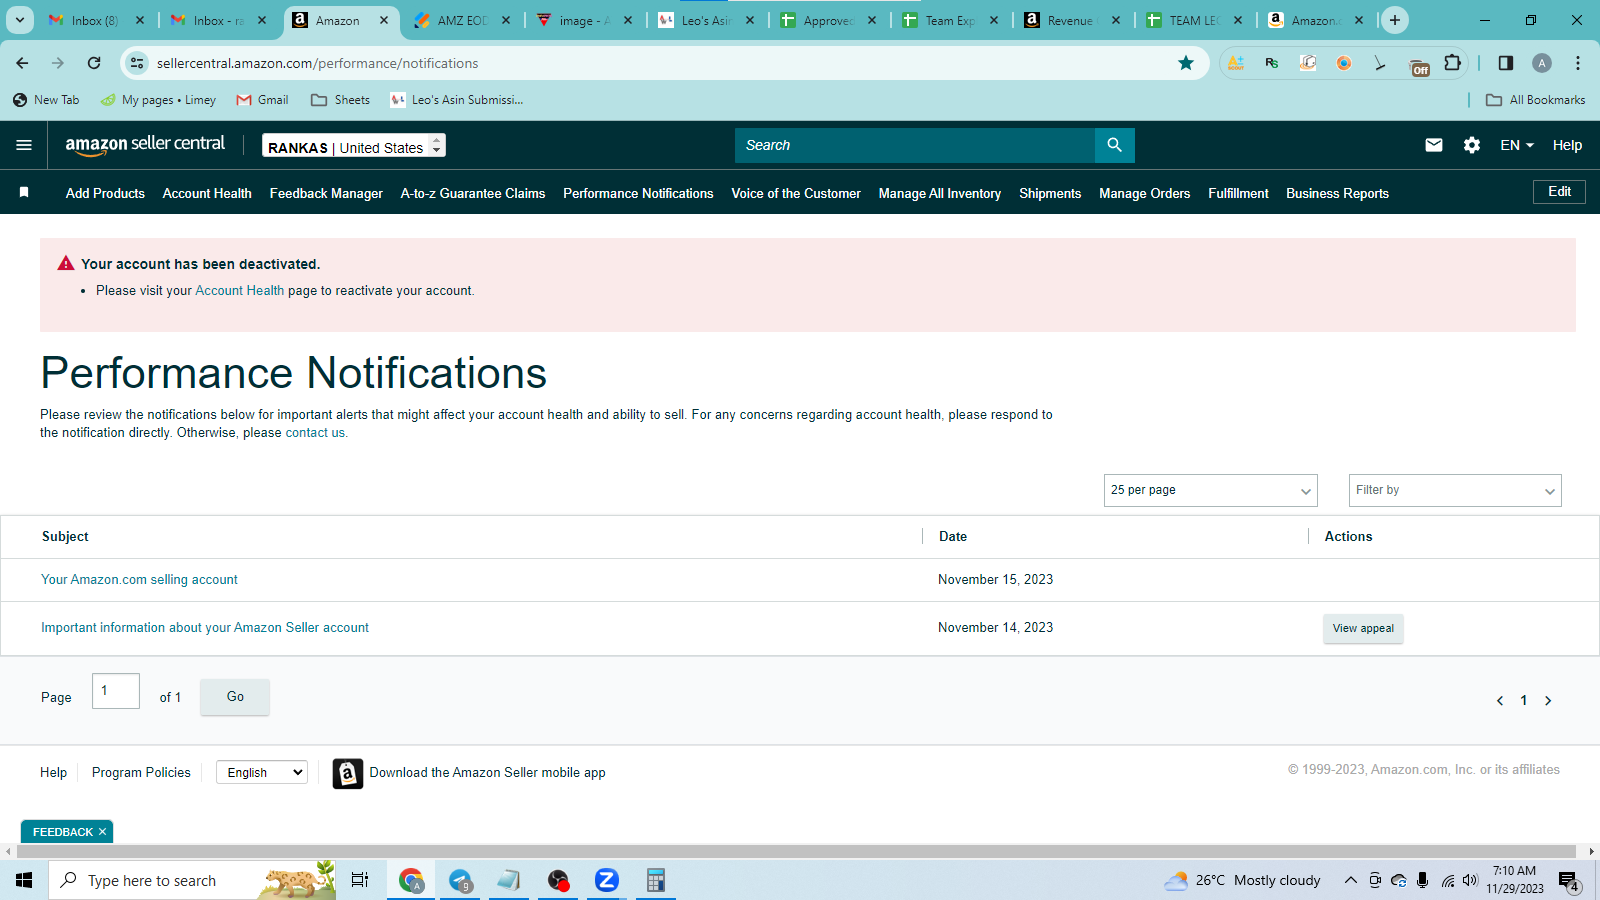The width and height of the screenshot is (1600, 900).
Task: Click the contact us link
Action: (x=315, y=433)
